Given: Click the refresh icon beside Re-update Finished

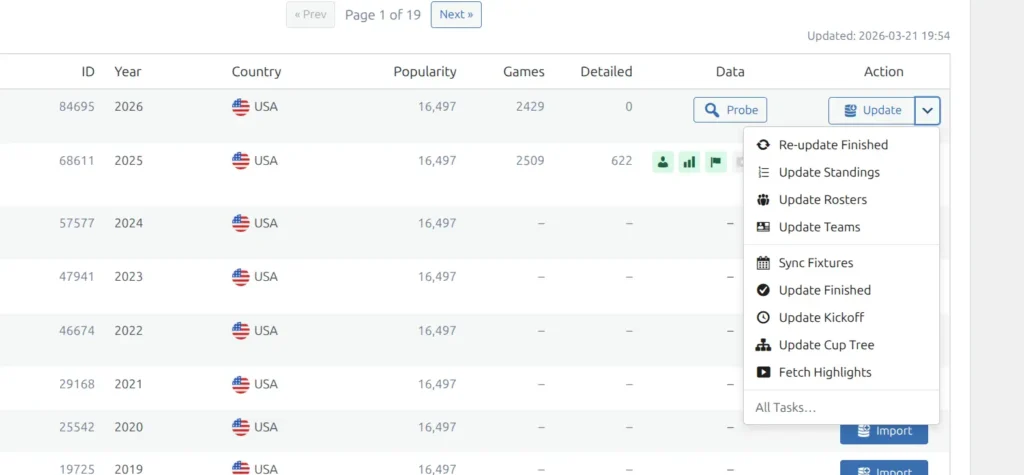Looking at the screenshot, I should point(763,145).
